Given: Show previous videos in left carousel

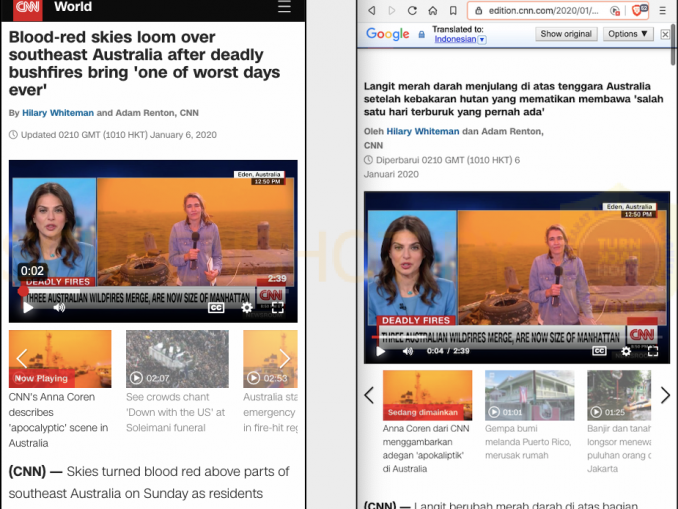Looking at the screenshot, I should [x=22, y=358].
